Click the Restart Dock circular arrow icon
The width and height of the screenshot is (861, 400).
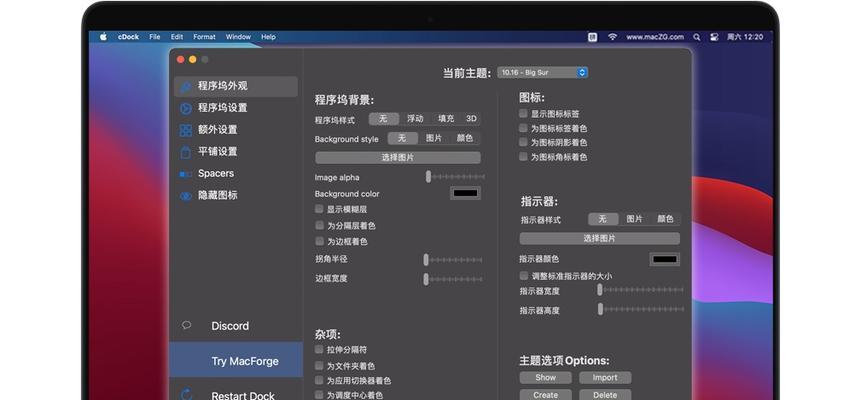(x=187, y=395)
